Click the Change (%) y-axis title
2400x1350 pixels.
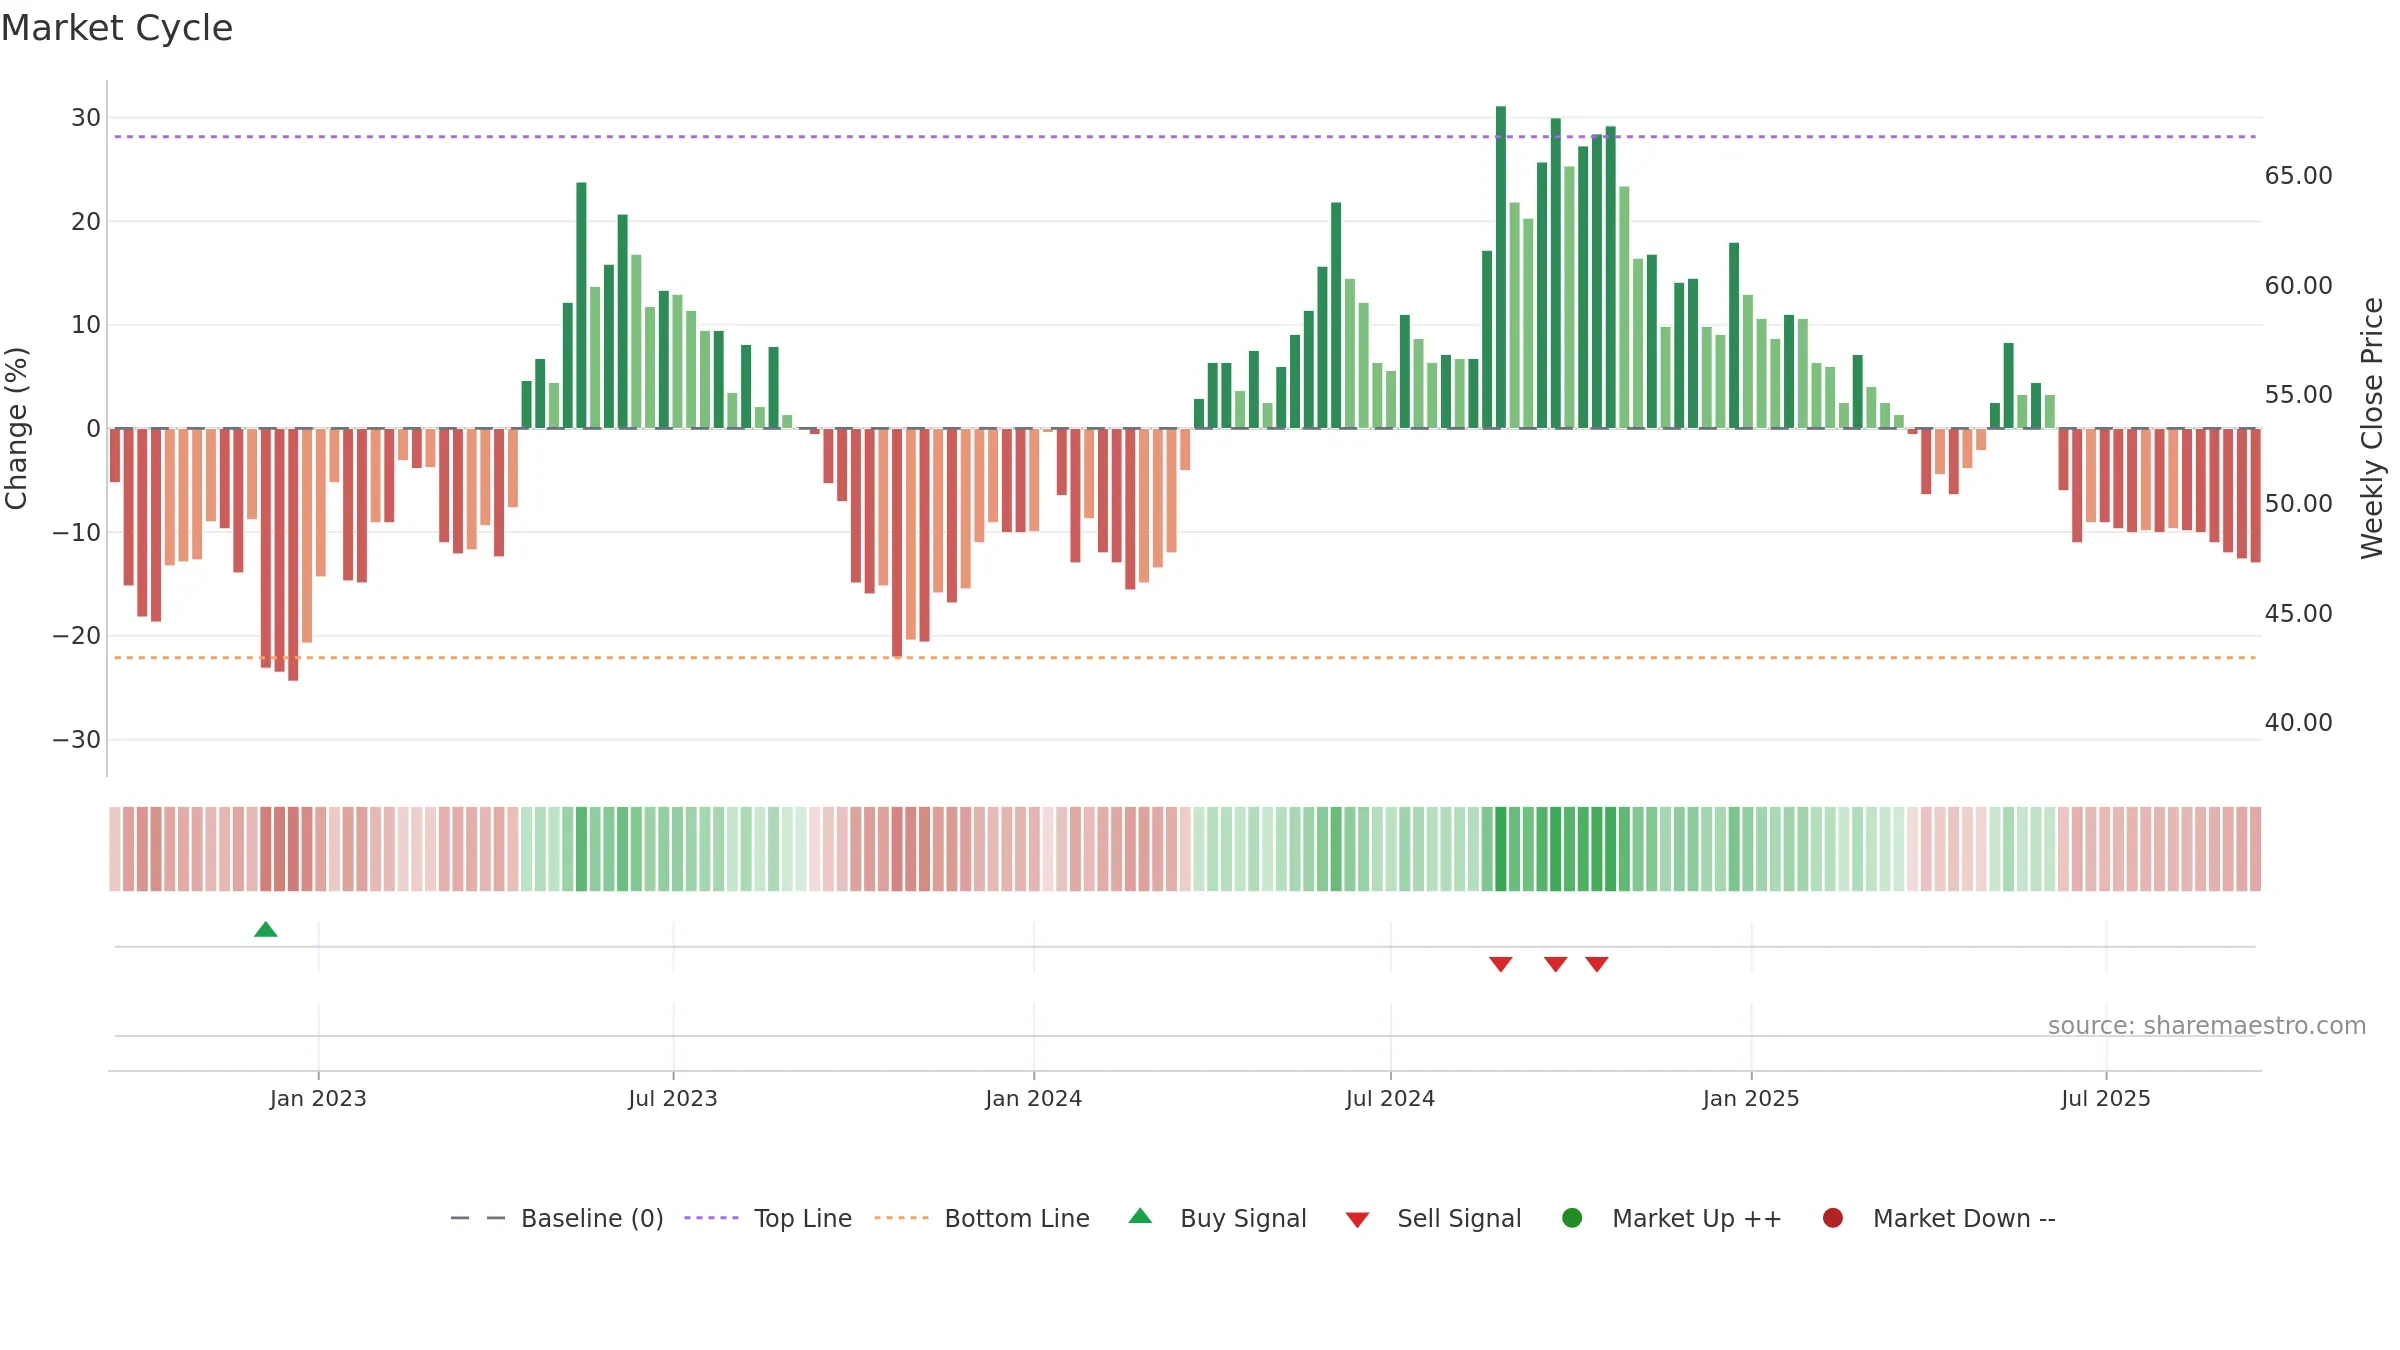(16, 428)
